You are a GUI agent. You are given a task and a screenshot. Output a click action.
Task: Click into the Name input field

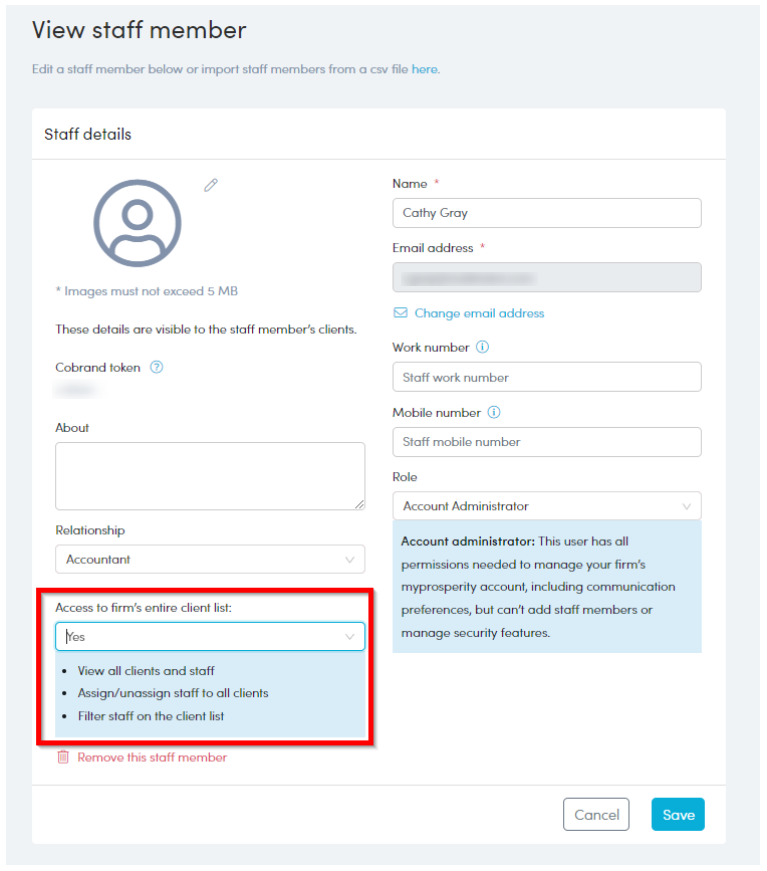(x=547, y=213)
